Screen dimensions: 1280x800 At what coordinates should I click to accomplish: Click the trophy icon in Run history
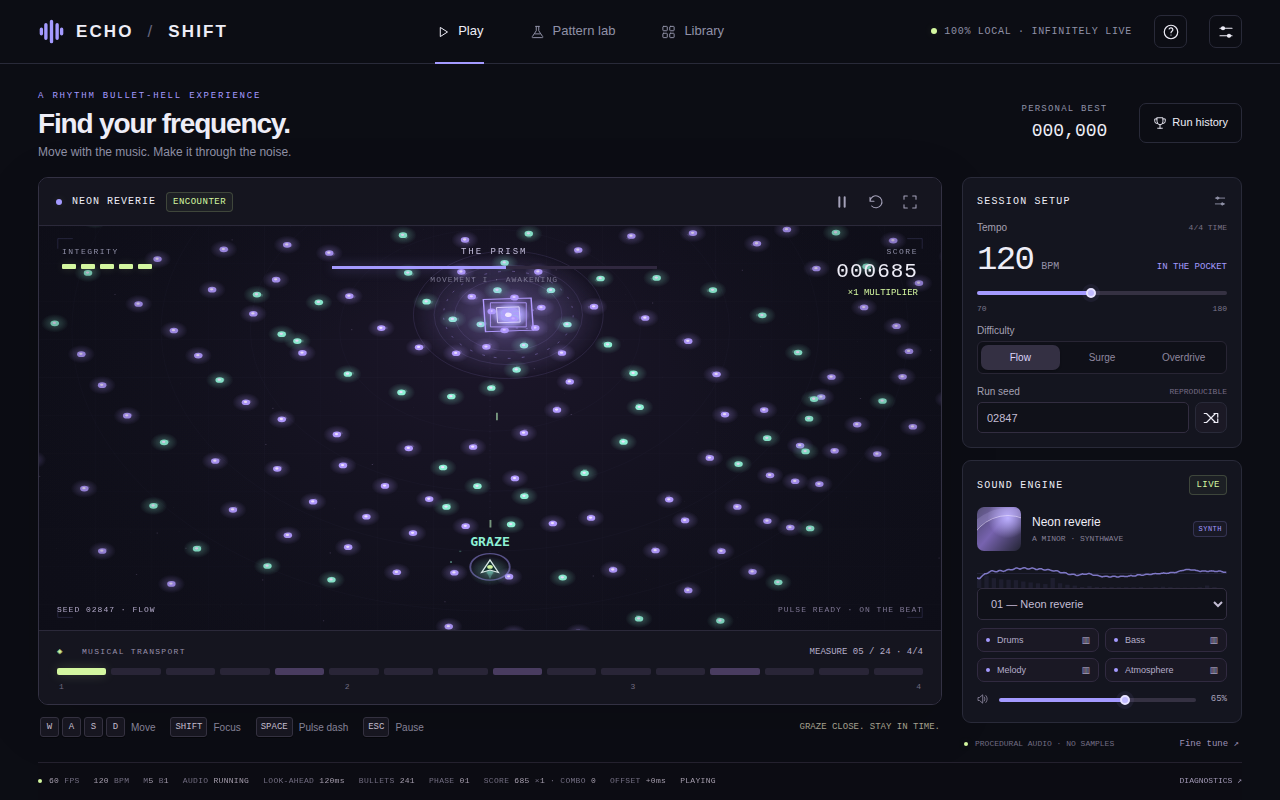click(x=1160, y=123)
